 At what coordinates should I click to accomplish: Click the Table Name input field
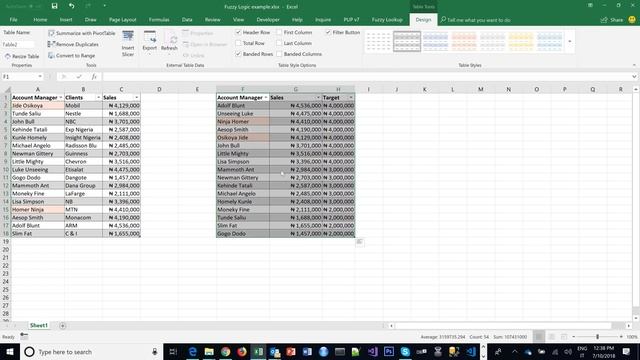coord(18,44)
